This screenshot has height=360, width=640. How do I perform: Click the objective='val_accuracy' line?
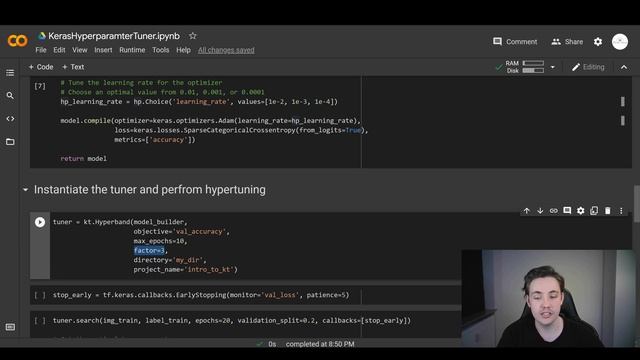click(182, 232)
